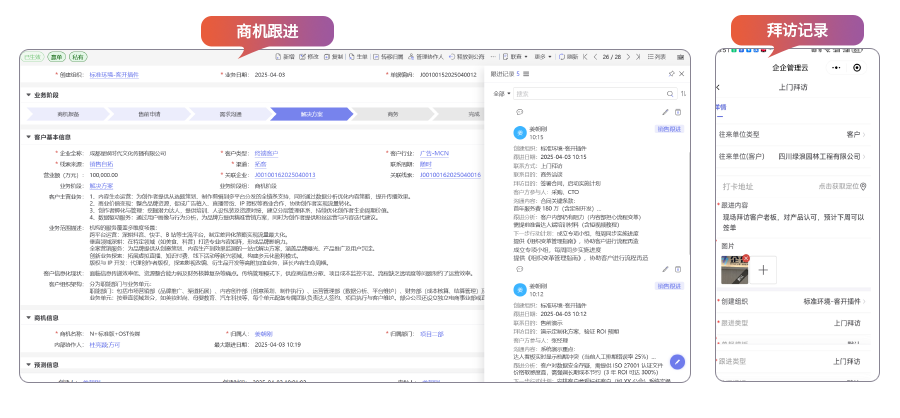Screen dimensions: 900x418
Task: Open the 全部 filter dropdown in follow-up panel
Action: click(x=500, y=94)
